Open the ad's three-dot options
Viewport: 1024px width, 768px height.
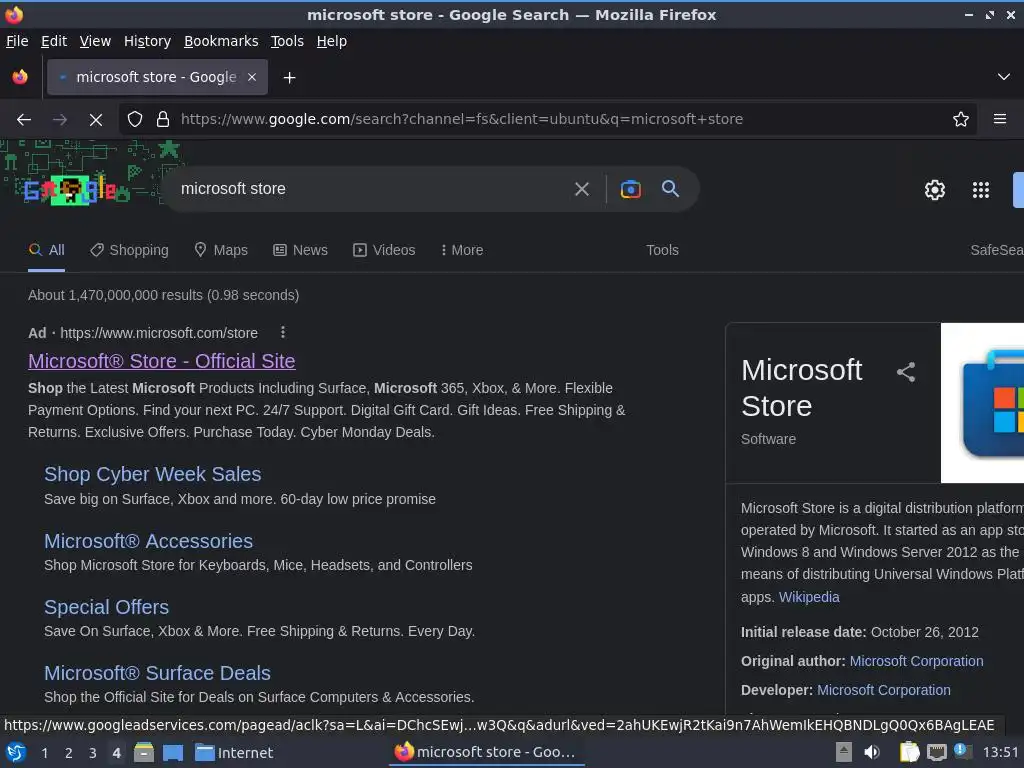(x=283, y=332)
